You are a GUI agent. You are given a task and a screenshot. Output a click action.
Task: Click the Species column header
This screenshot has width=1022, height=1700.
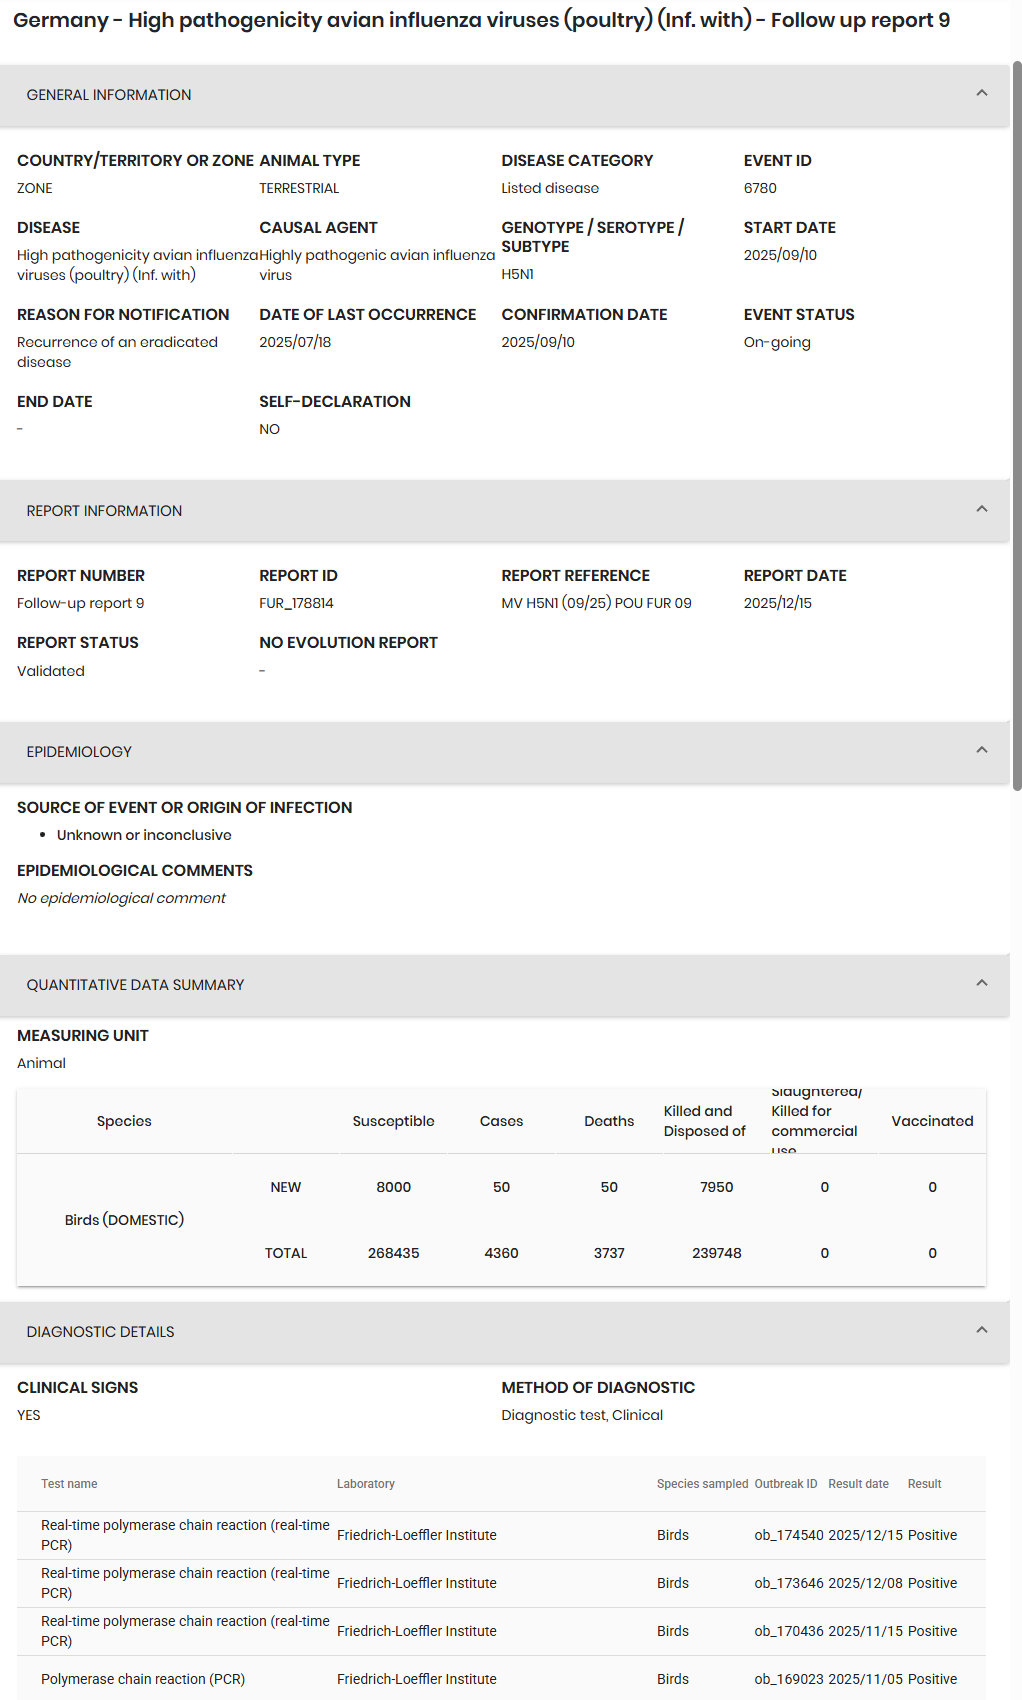124,1121
